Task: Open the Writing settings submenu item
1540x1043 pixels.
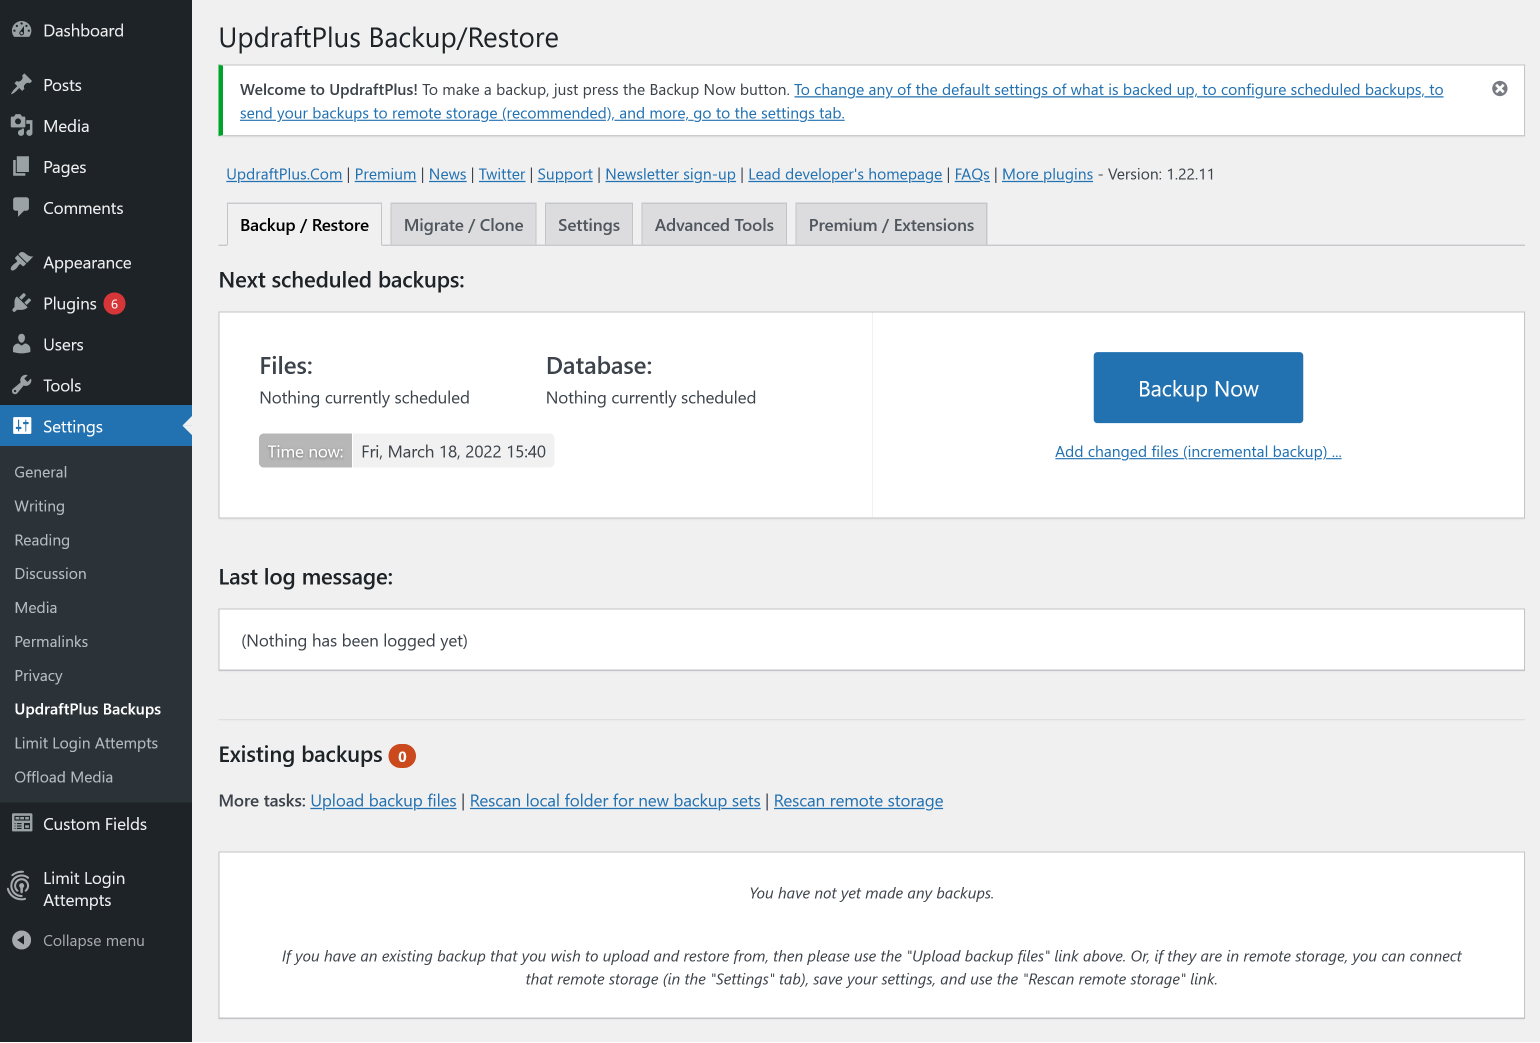Action: click(40, 506)
